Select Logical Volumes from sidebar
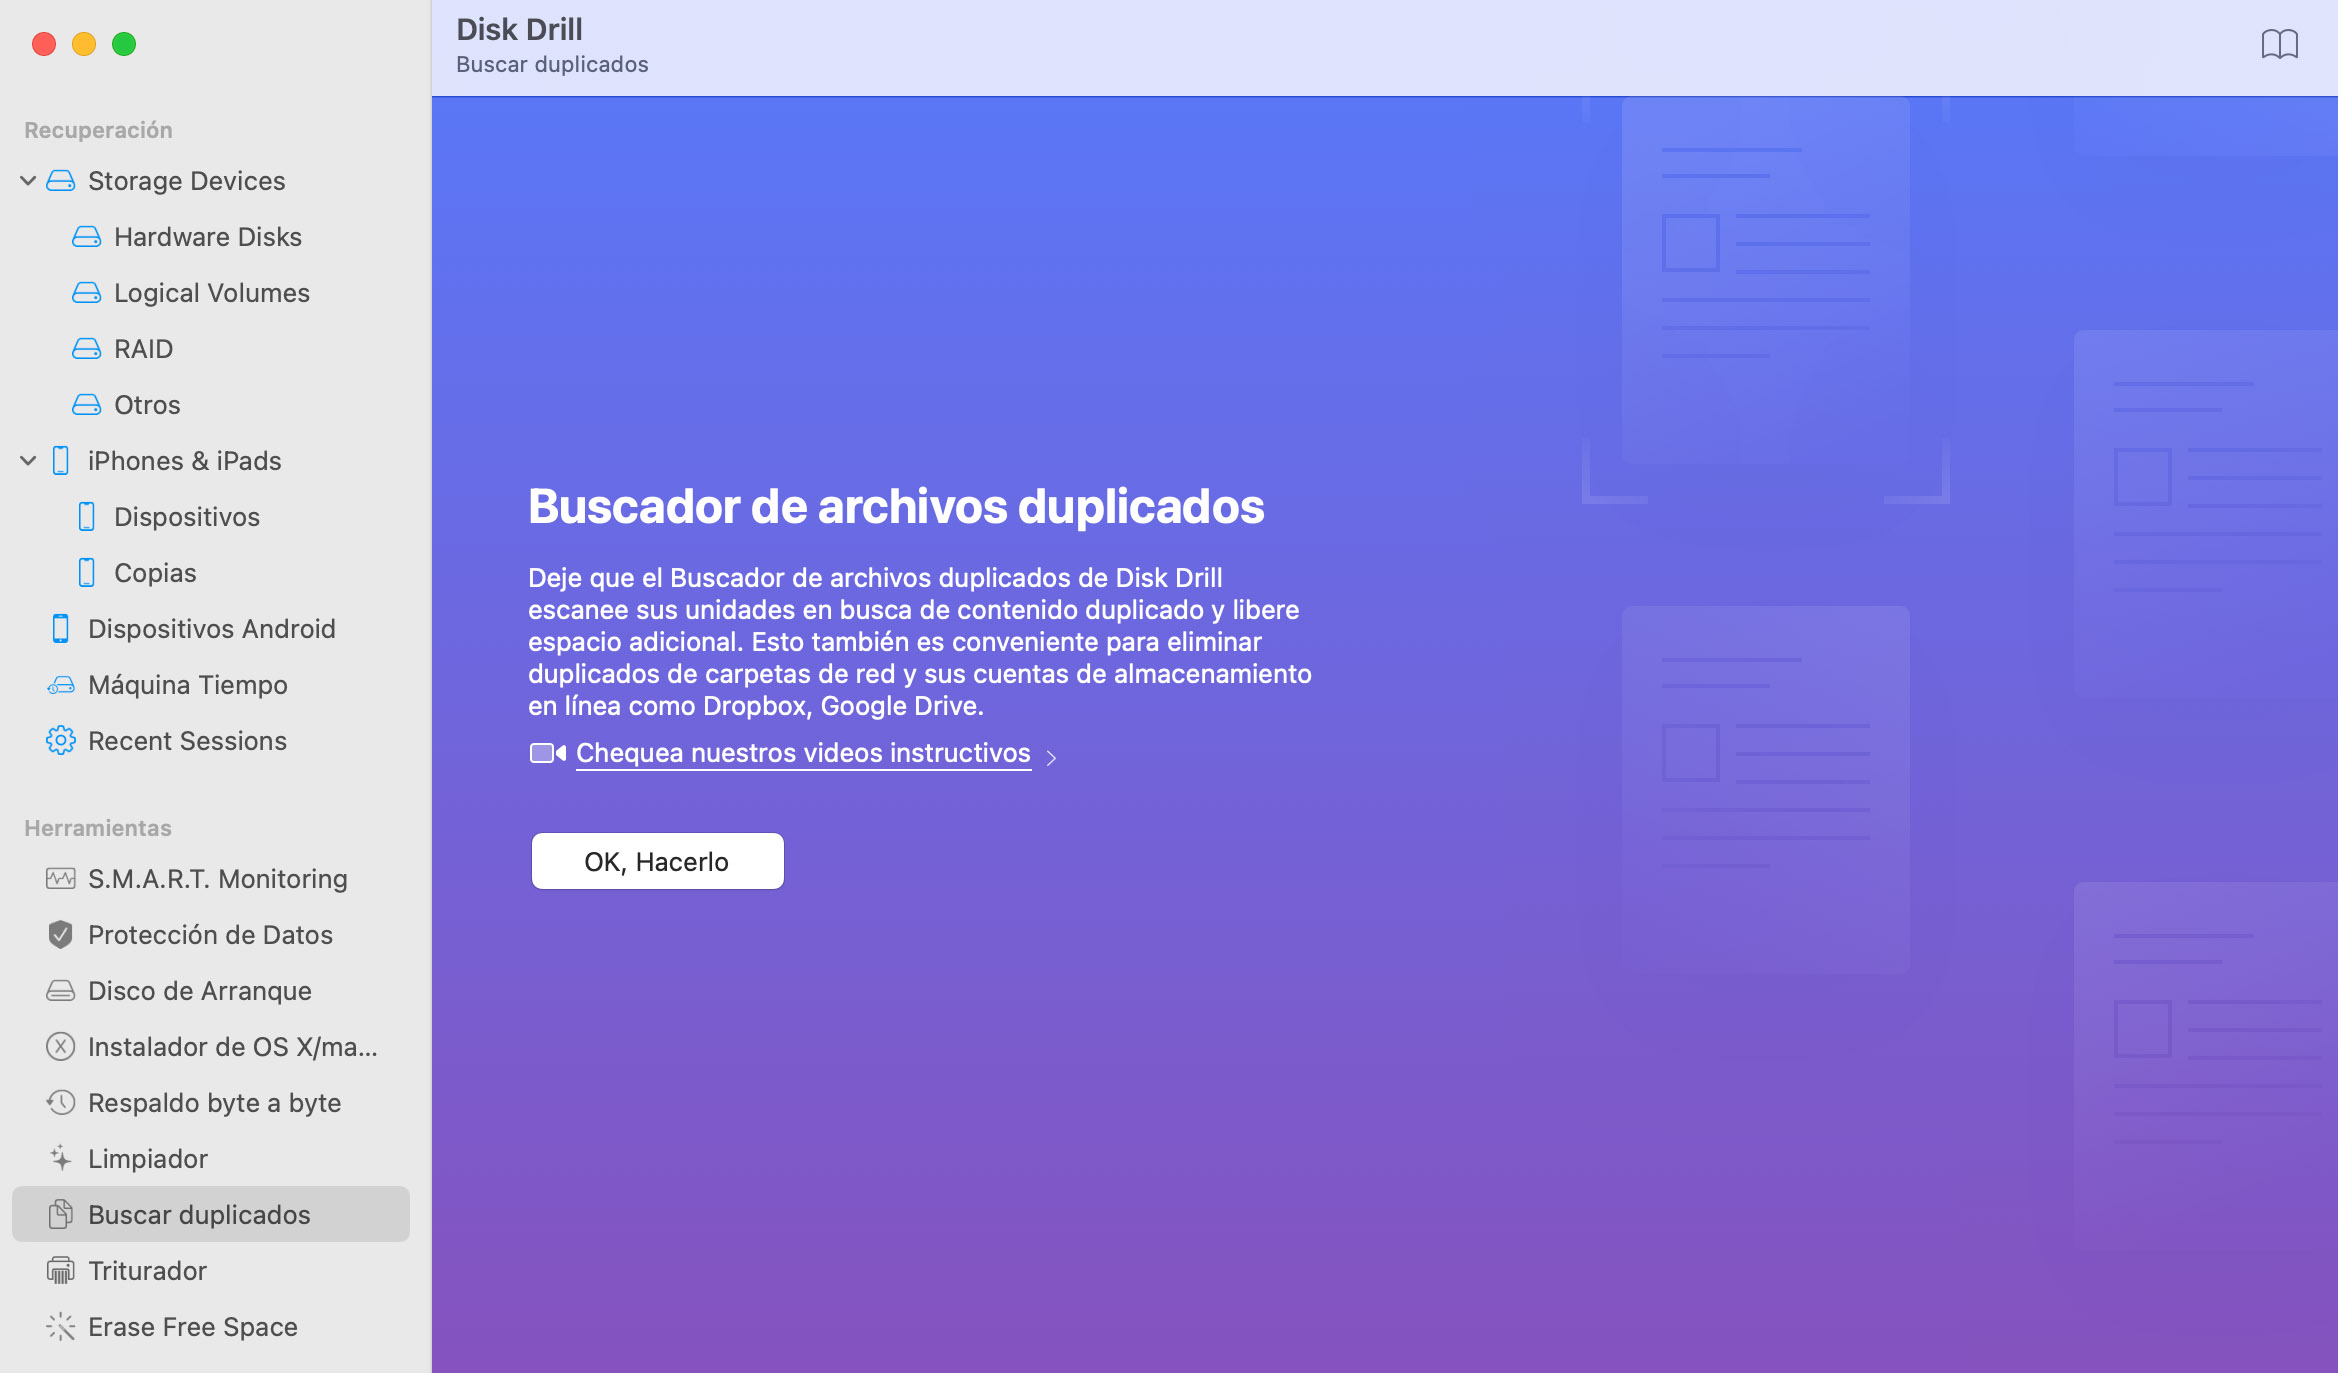Screen dimensions: 2338x1373 click(211, 293)
